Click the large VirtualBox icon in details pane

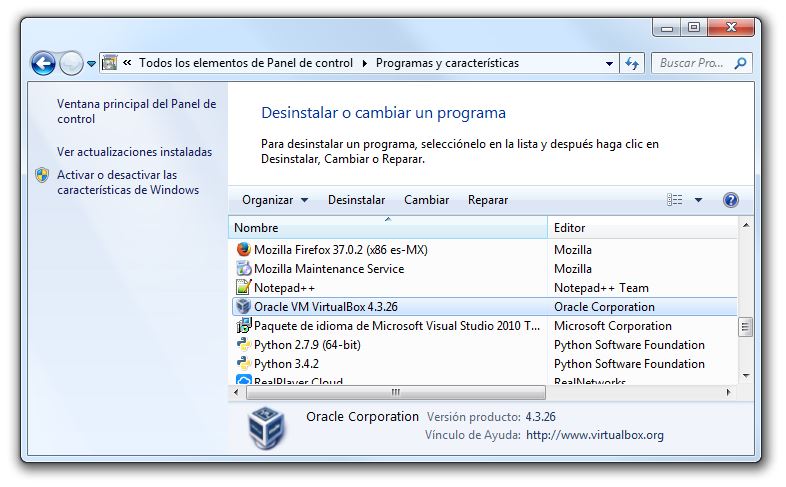(267, 427)
